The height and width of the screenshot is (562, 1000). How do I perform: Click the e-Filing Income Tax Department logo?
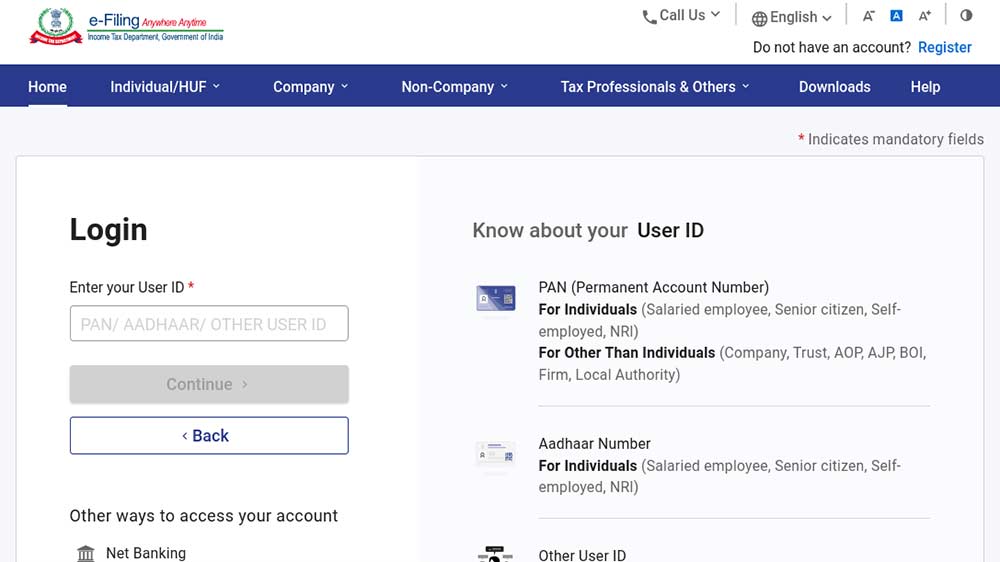pos(126,26)
